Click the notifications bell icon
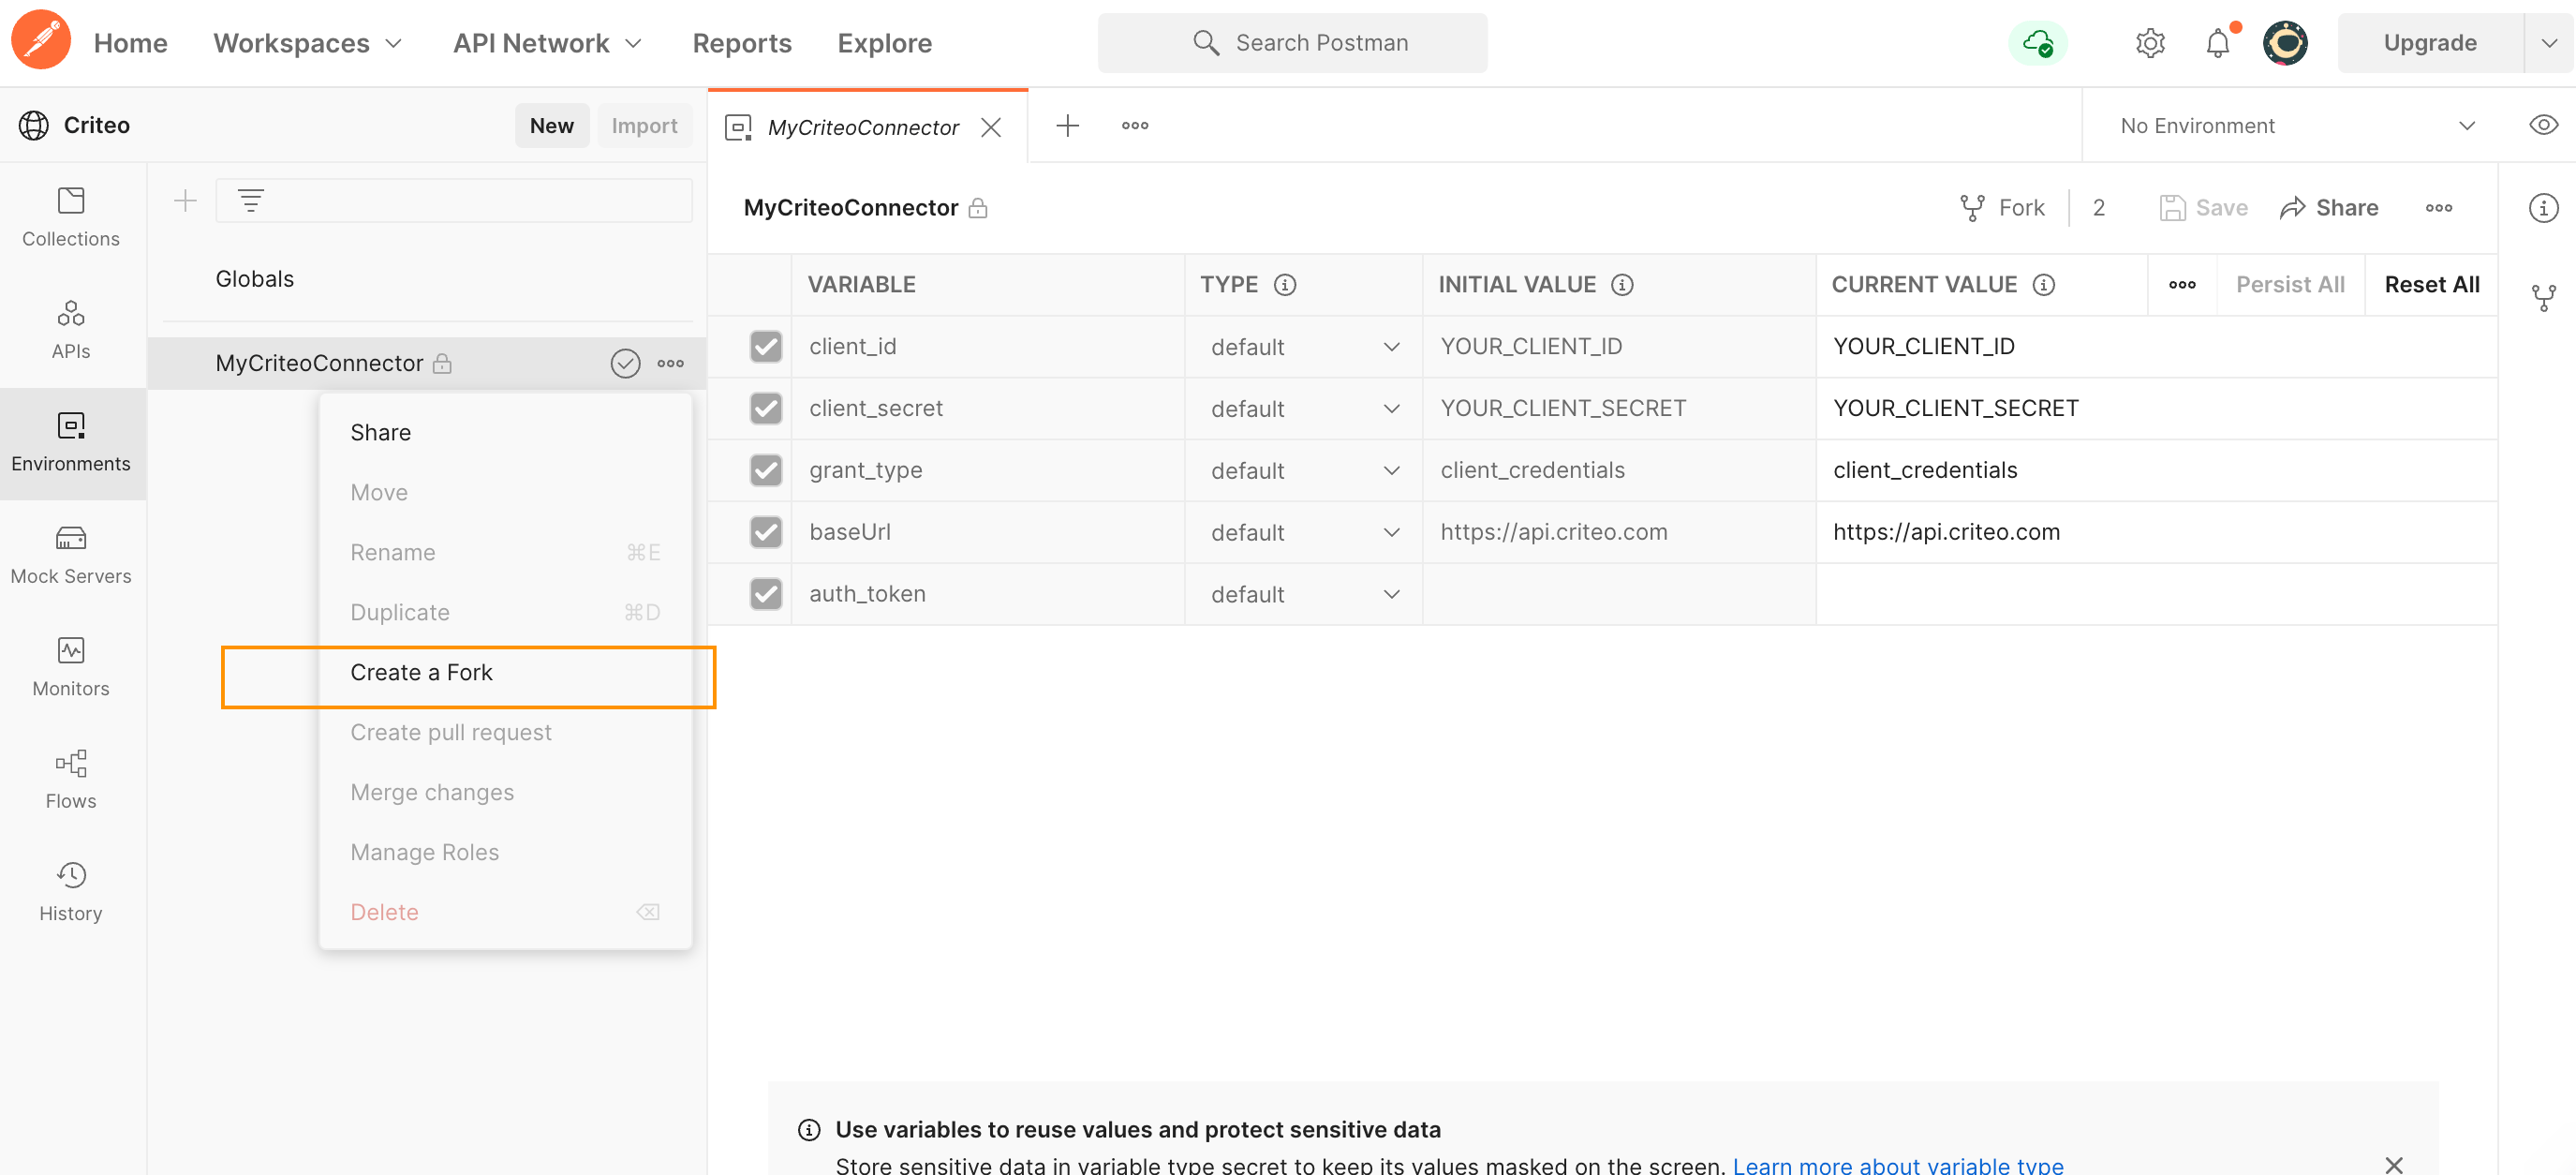2576x1175 pixels. tap(2218, 43)
